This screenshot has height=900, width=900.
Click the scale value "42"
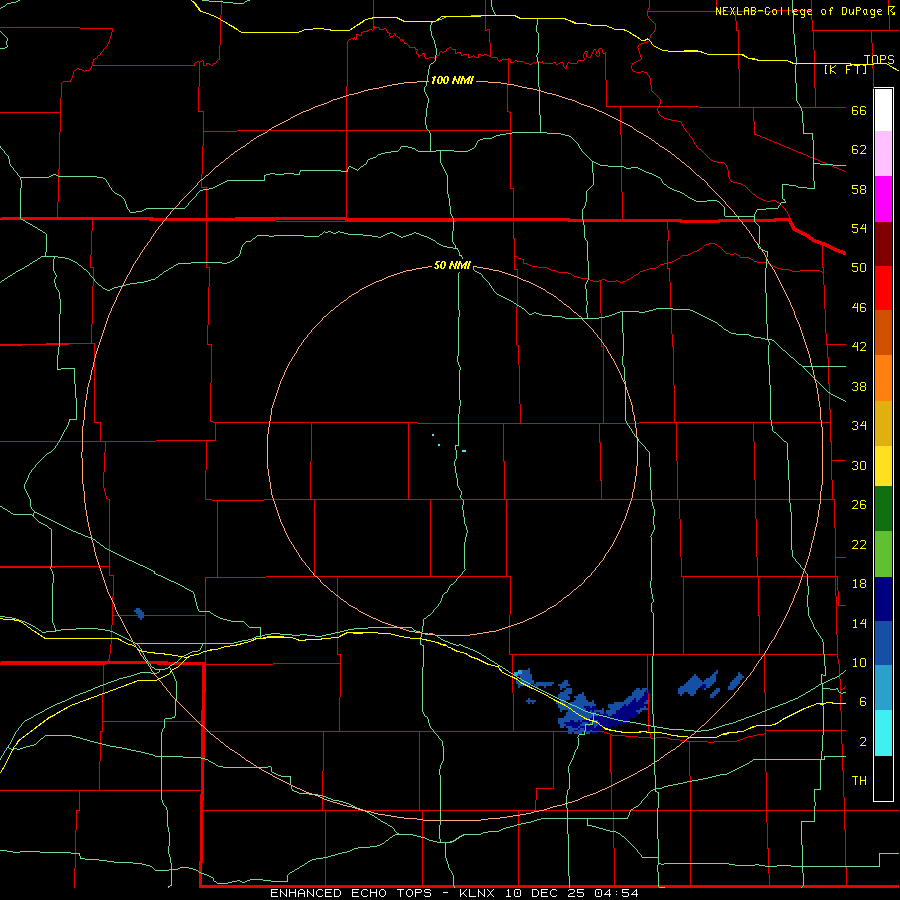859,347
